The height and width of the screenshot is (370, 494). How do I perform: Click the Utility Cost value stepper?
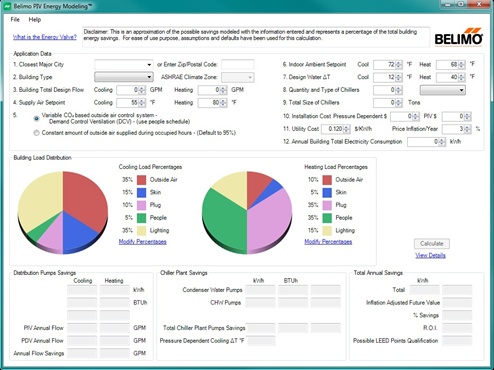pos(347,129)
